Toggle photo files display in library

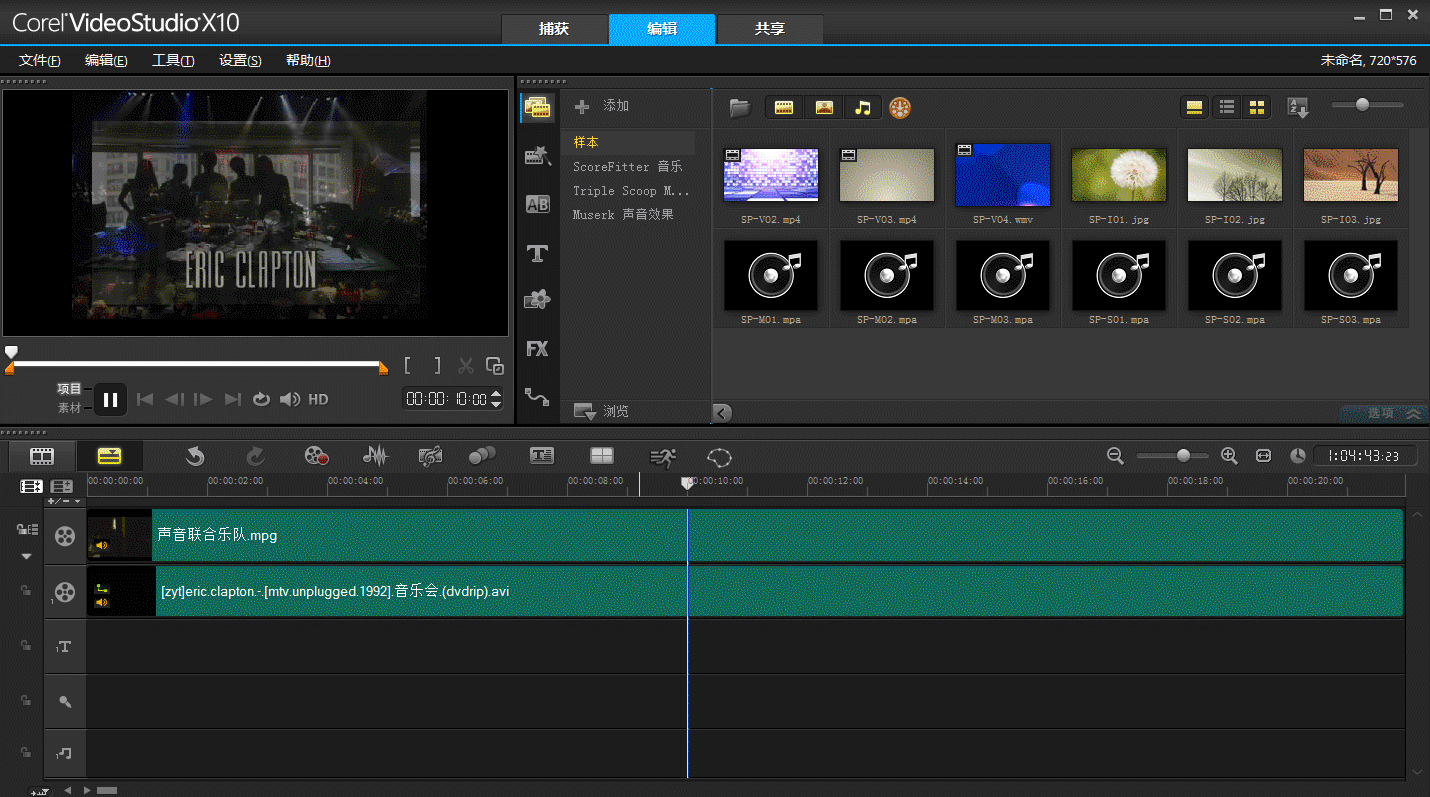click(824, 107)
